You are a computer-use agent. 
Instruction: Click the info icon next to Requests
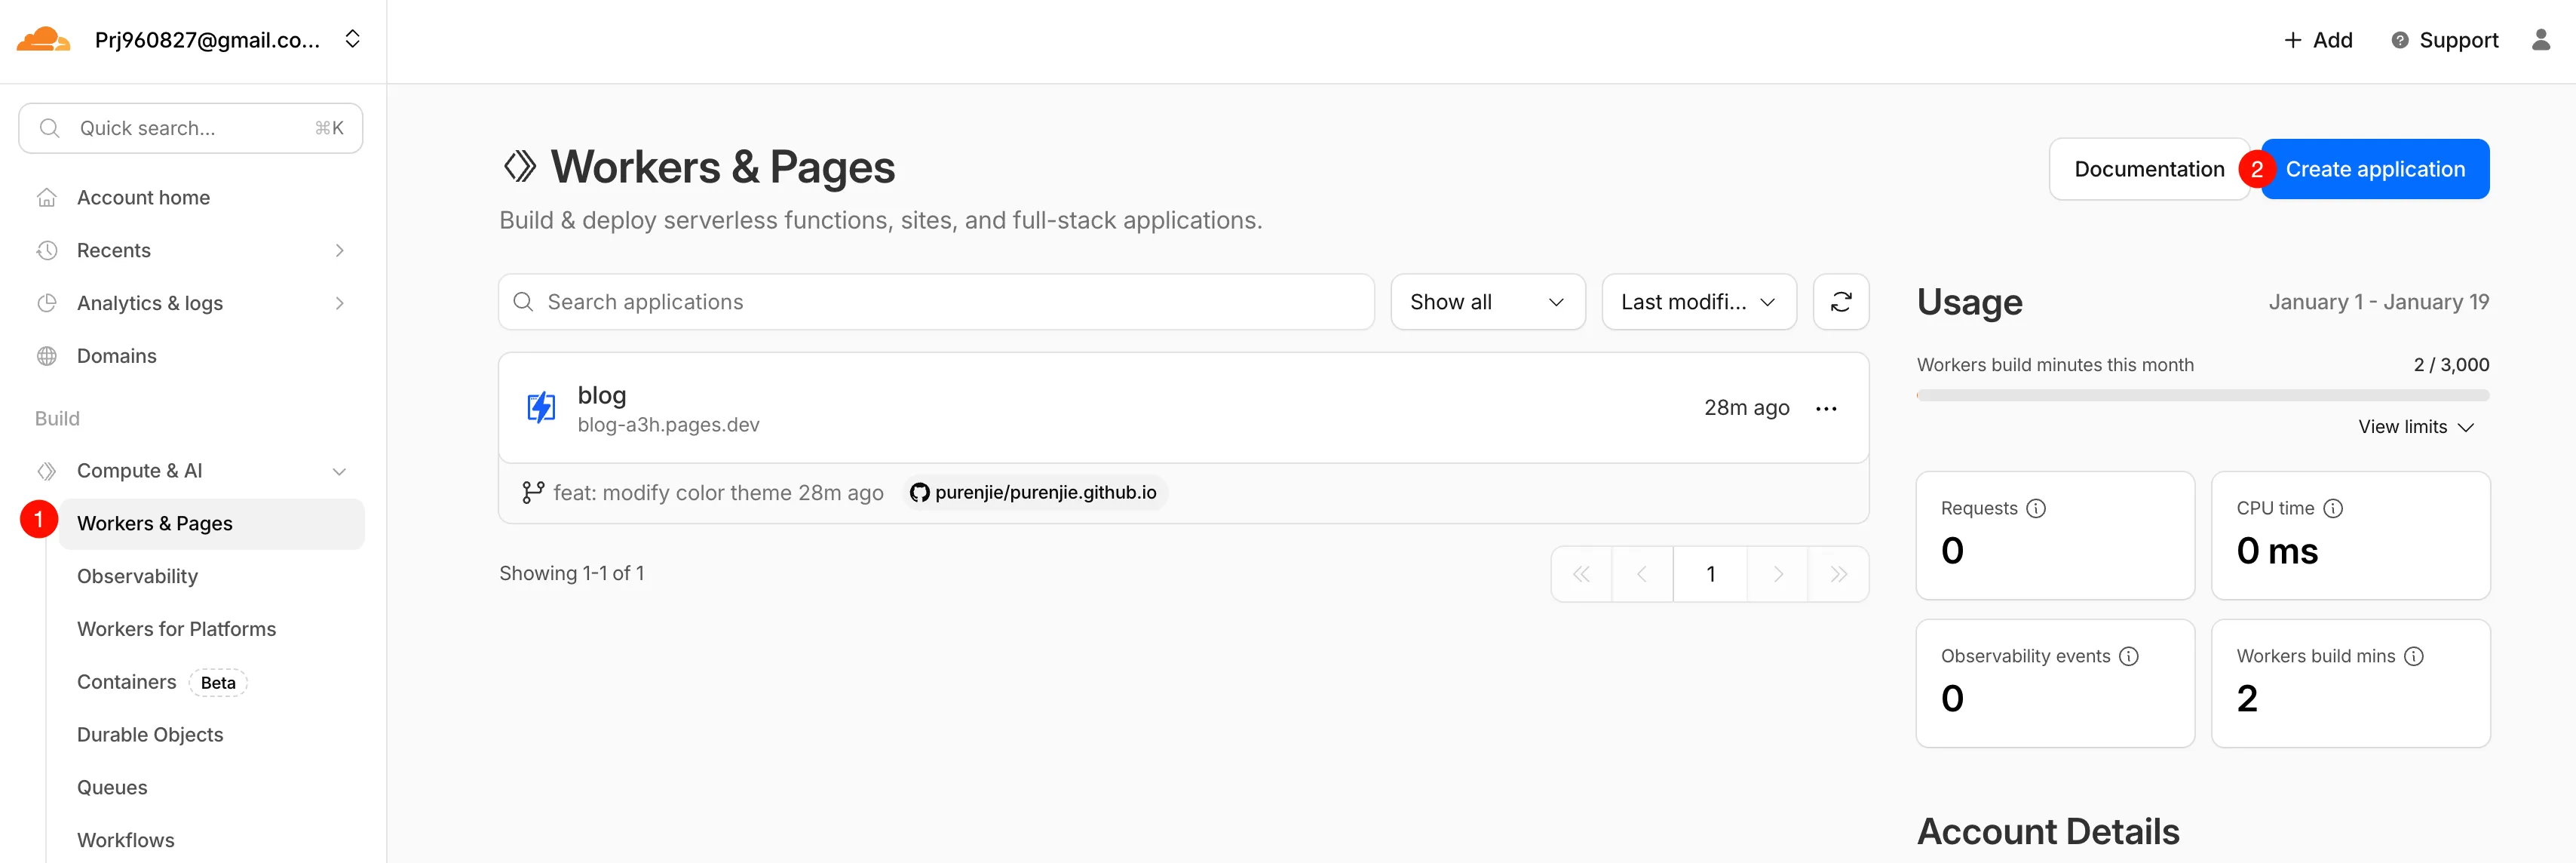[x=2035, y=508]
